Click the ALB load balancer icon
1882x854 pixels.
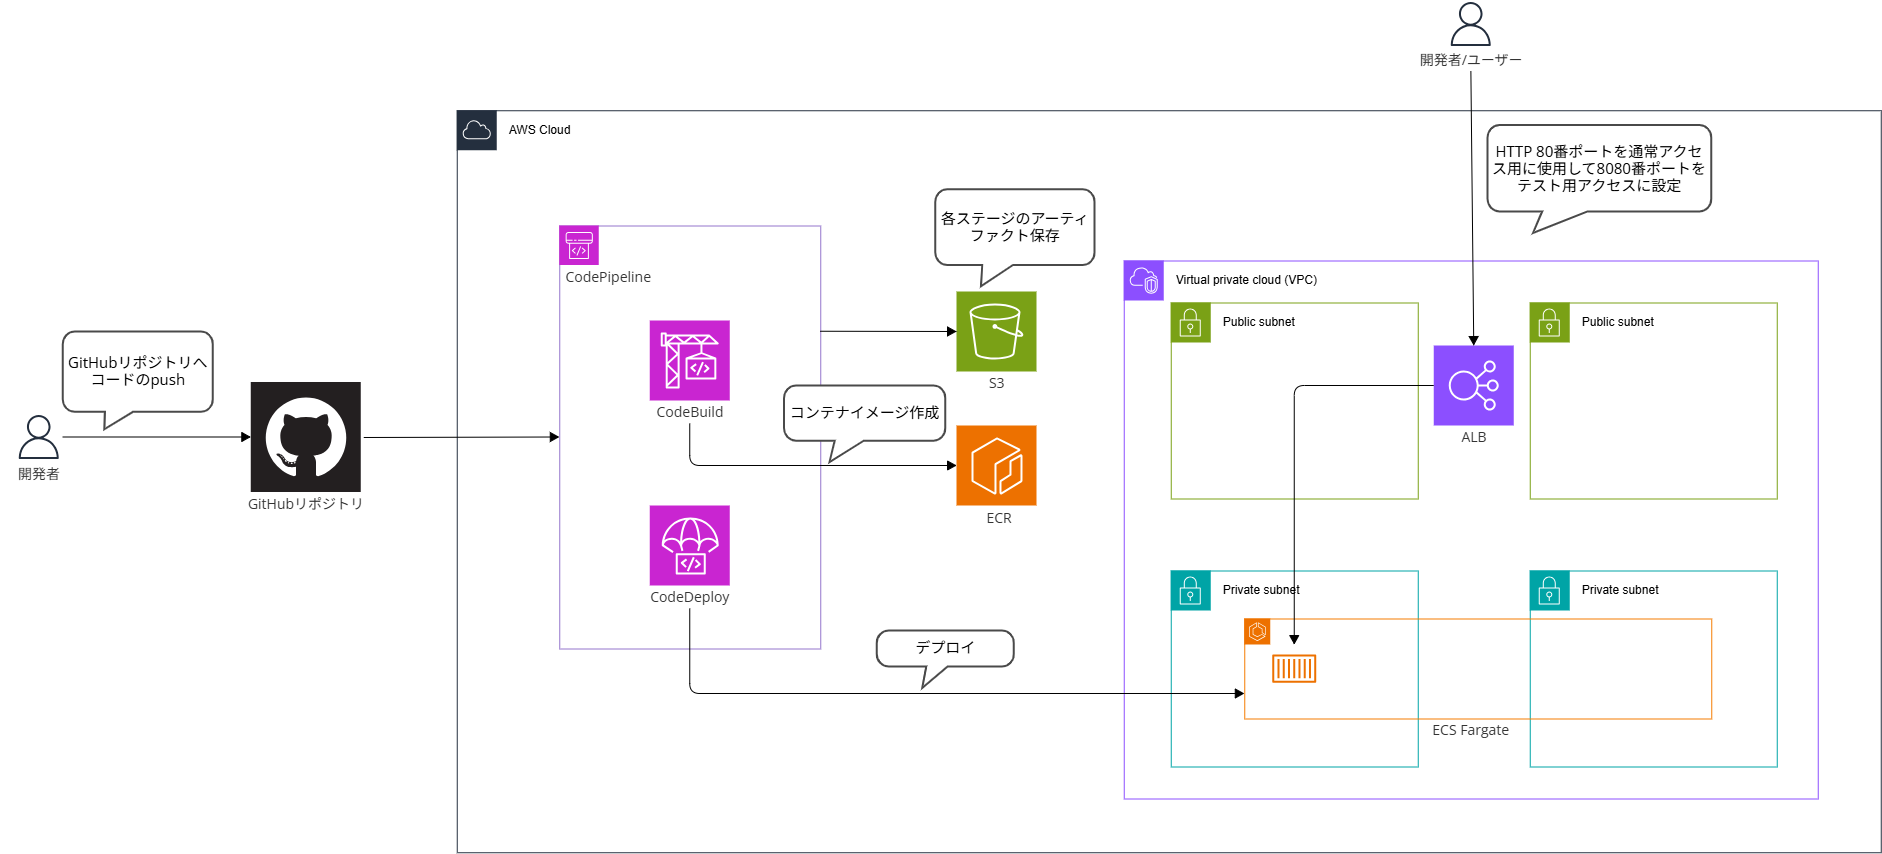pos(1474,385)
